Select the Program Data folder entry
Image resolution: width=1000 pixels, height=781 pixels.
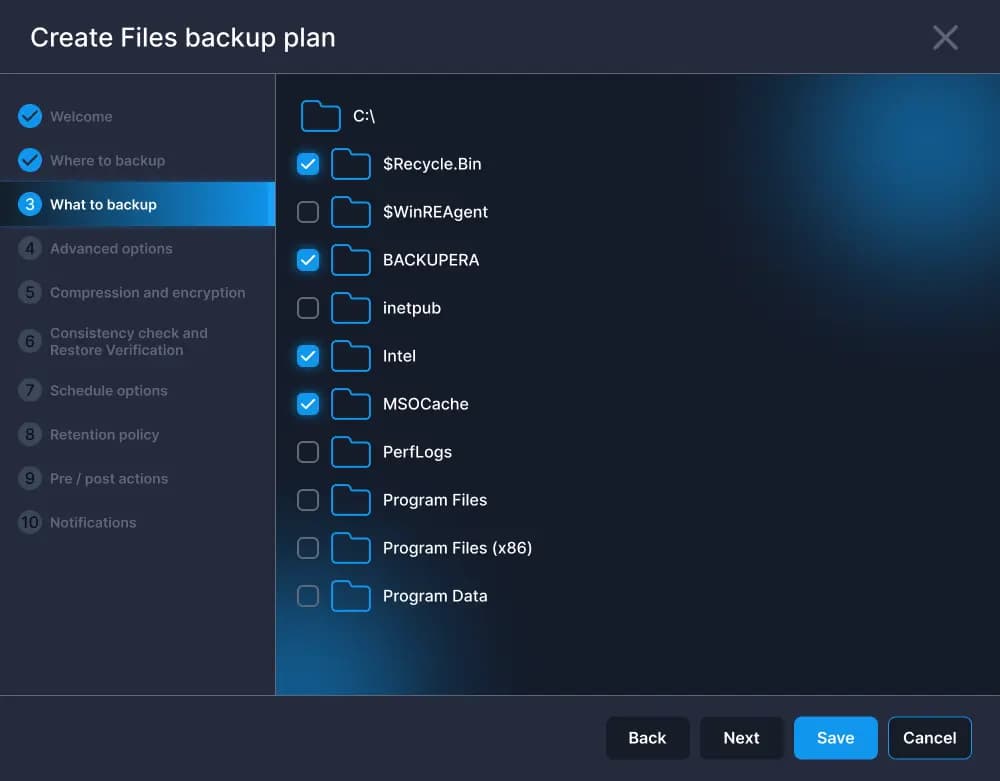click(x=435, y=596)
